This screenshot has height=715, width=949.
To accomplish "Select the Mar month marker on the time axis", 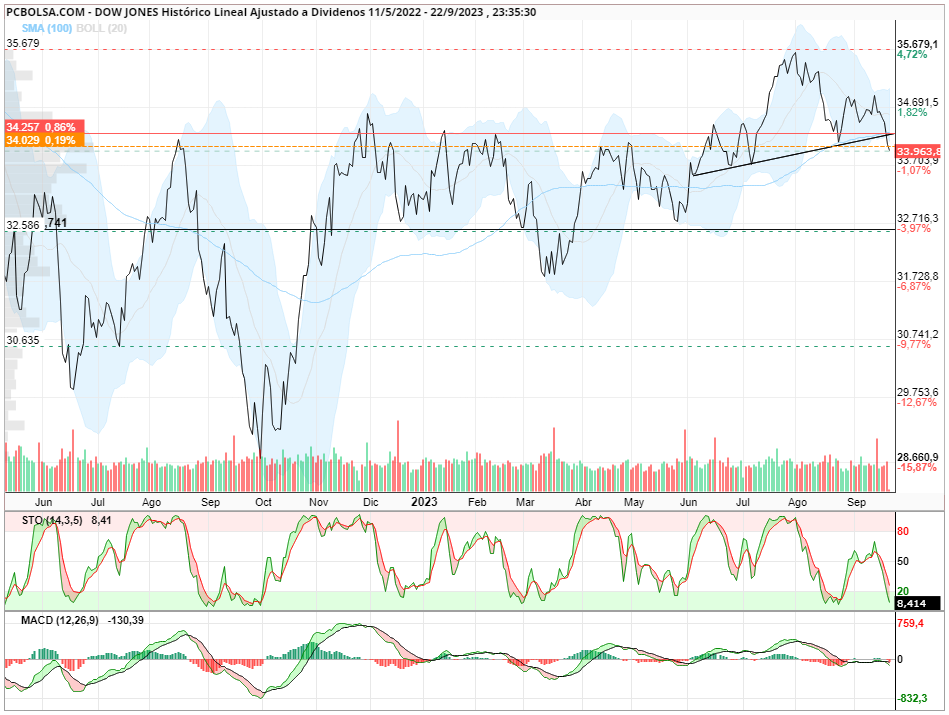I will coord(525,502).
